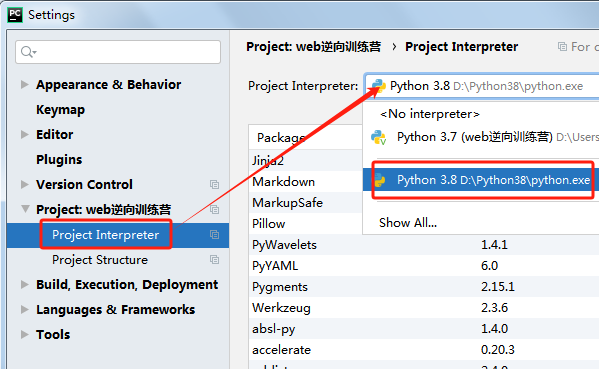Click version 1.4.1 of PyWavelets
This screenshot has height=369, width=599.
pos(494,244)
